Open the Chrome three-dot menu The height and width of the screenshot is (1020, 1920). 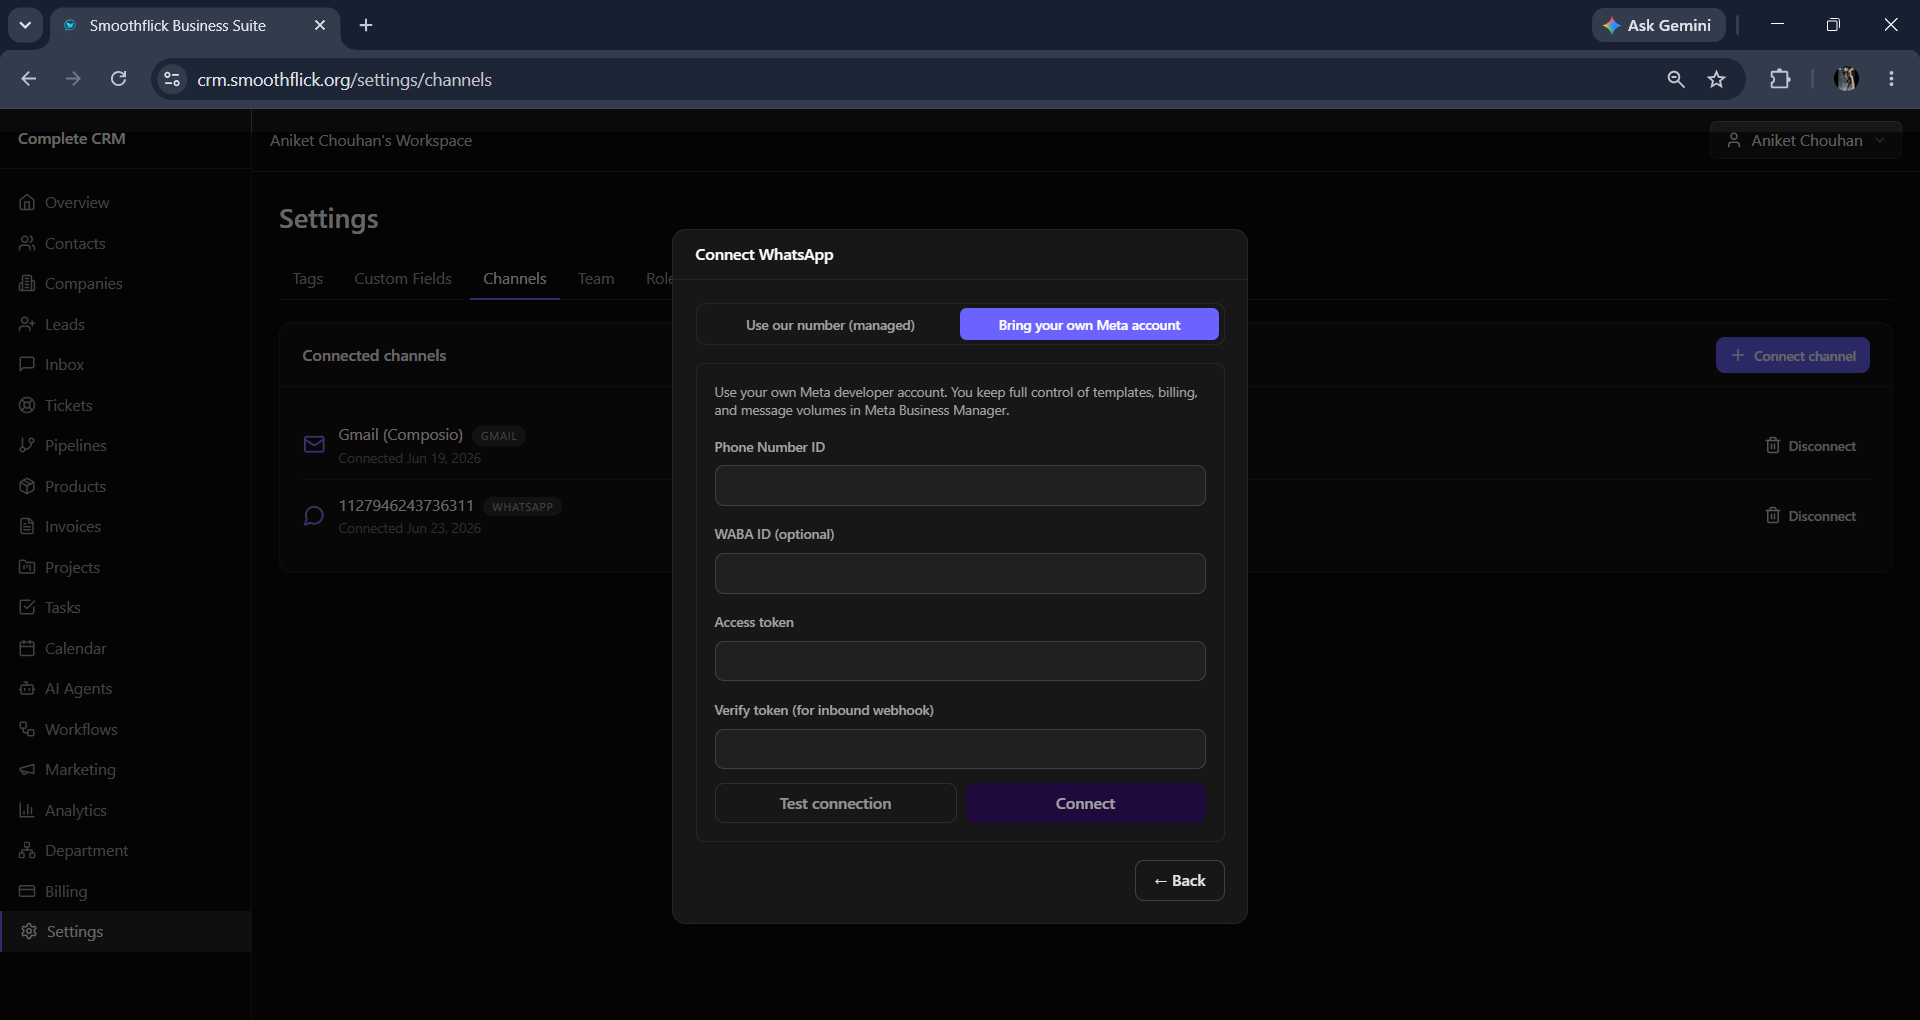pos(1891,79)
